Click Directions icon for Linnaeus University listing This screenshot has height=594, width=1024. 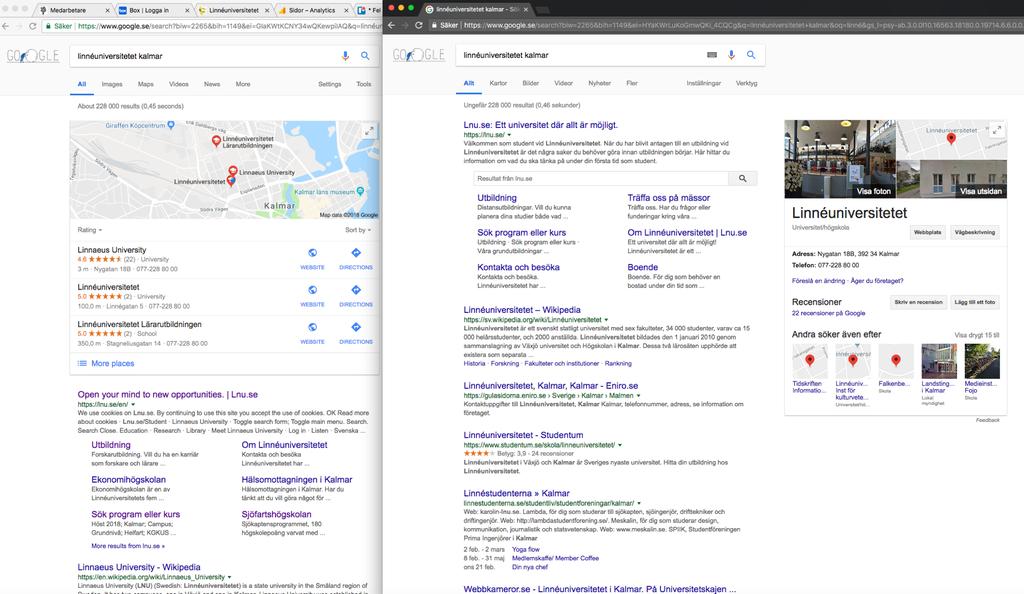pos(356,253)
